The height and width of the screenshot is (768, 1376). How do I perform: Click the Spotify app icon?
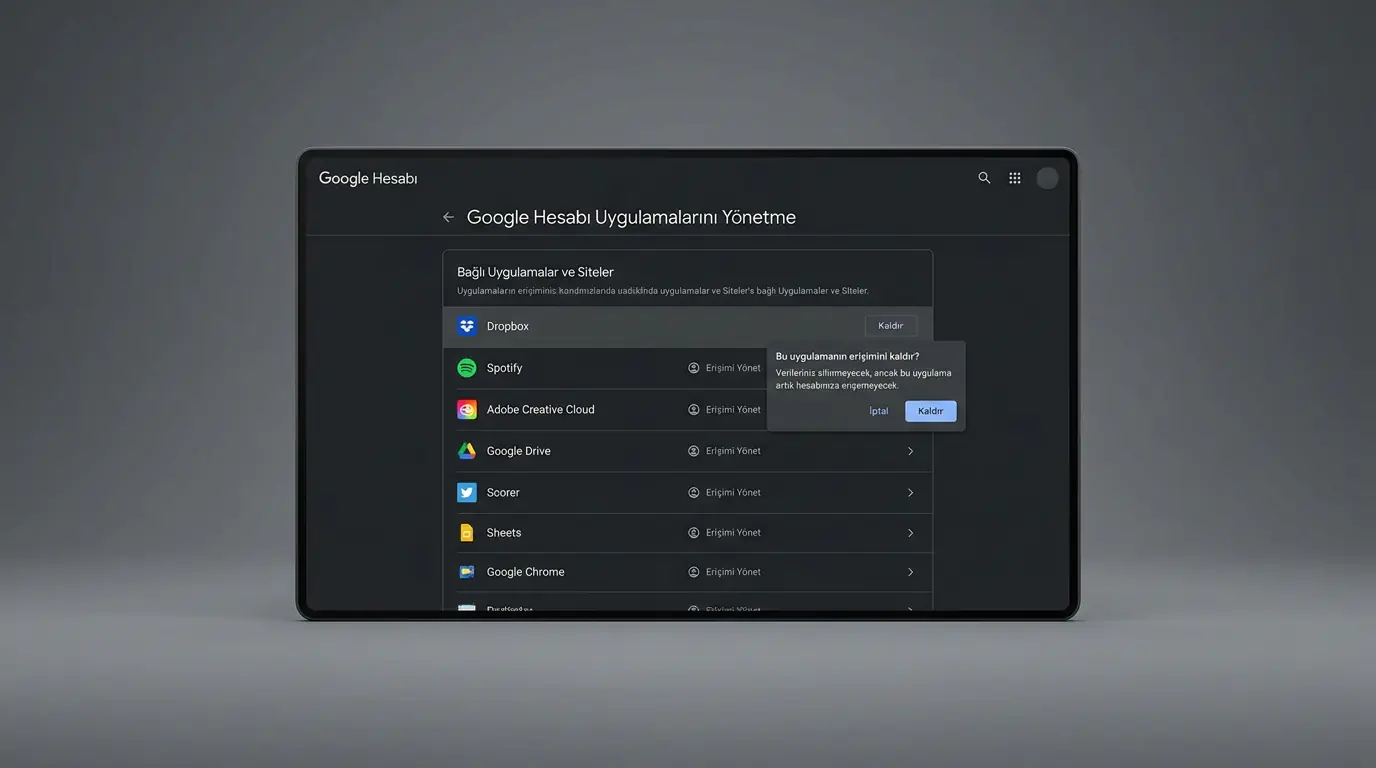467,368
